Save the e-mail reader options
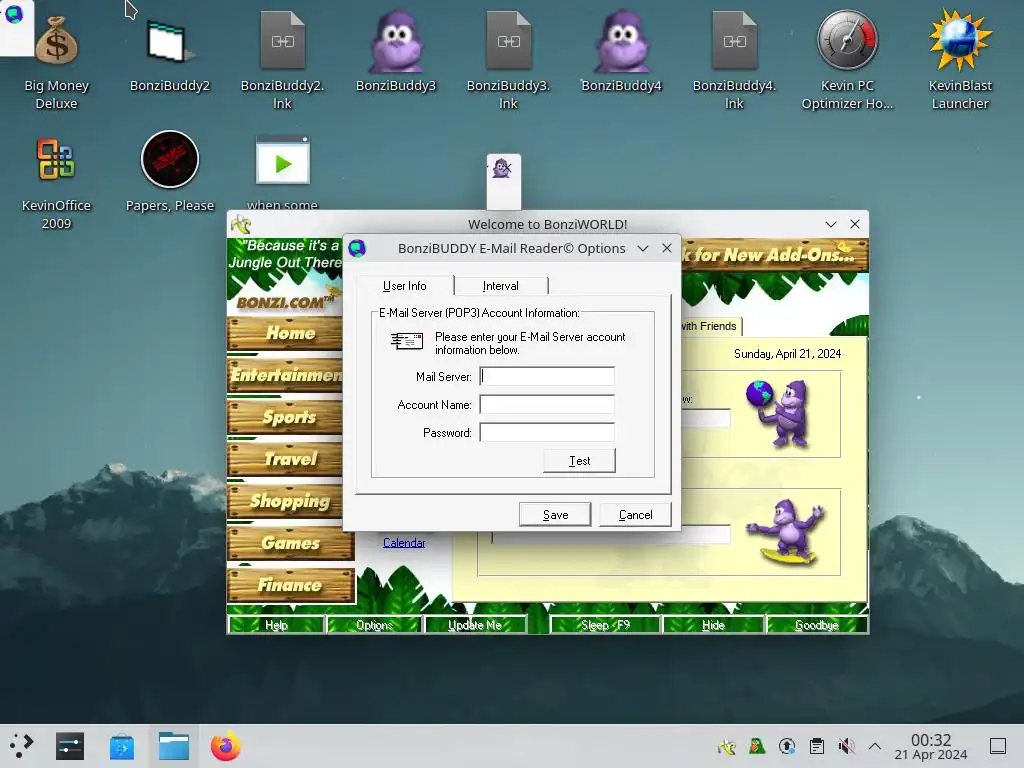 pyautogui.click(x=555, y=515)
